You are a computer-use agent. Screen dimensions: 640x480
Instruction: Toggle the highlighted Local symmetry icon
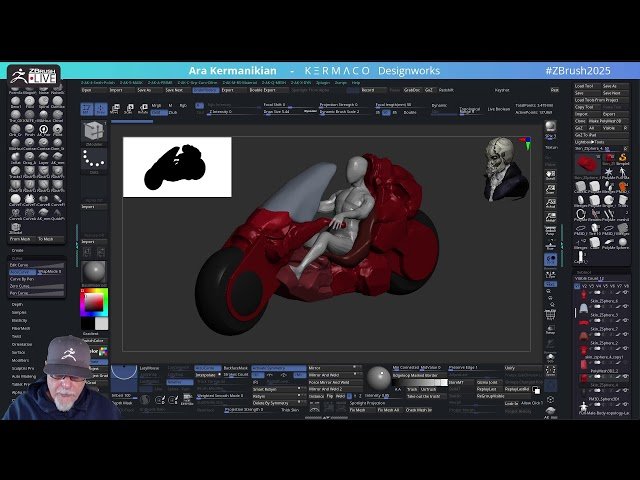point(550,259)
